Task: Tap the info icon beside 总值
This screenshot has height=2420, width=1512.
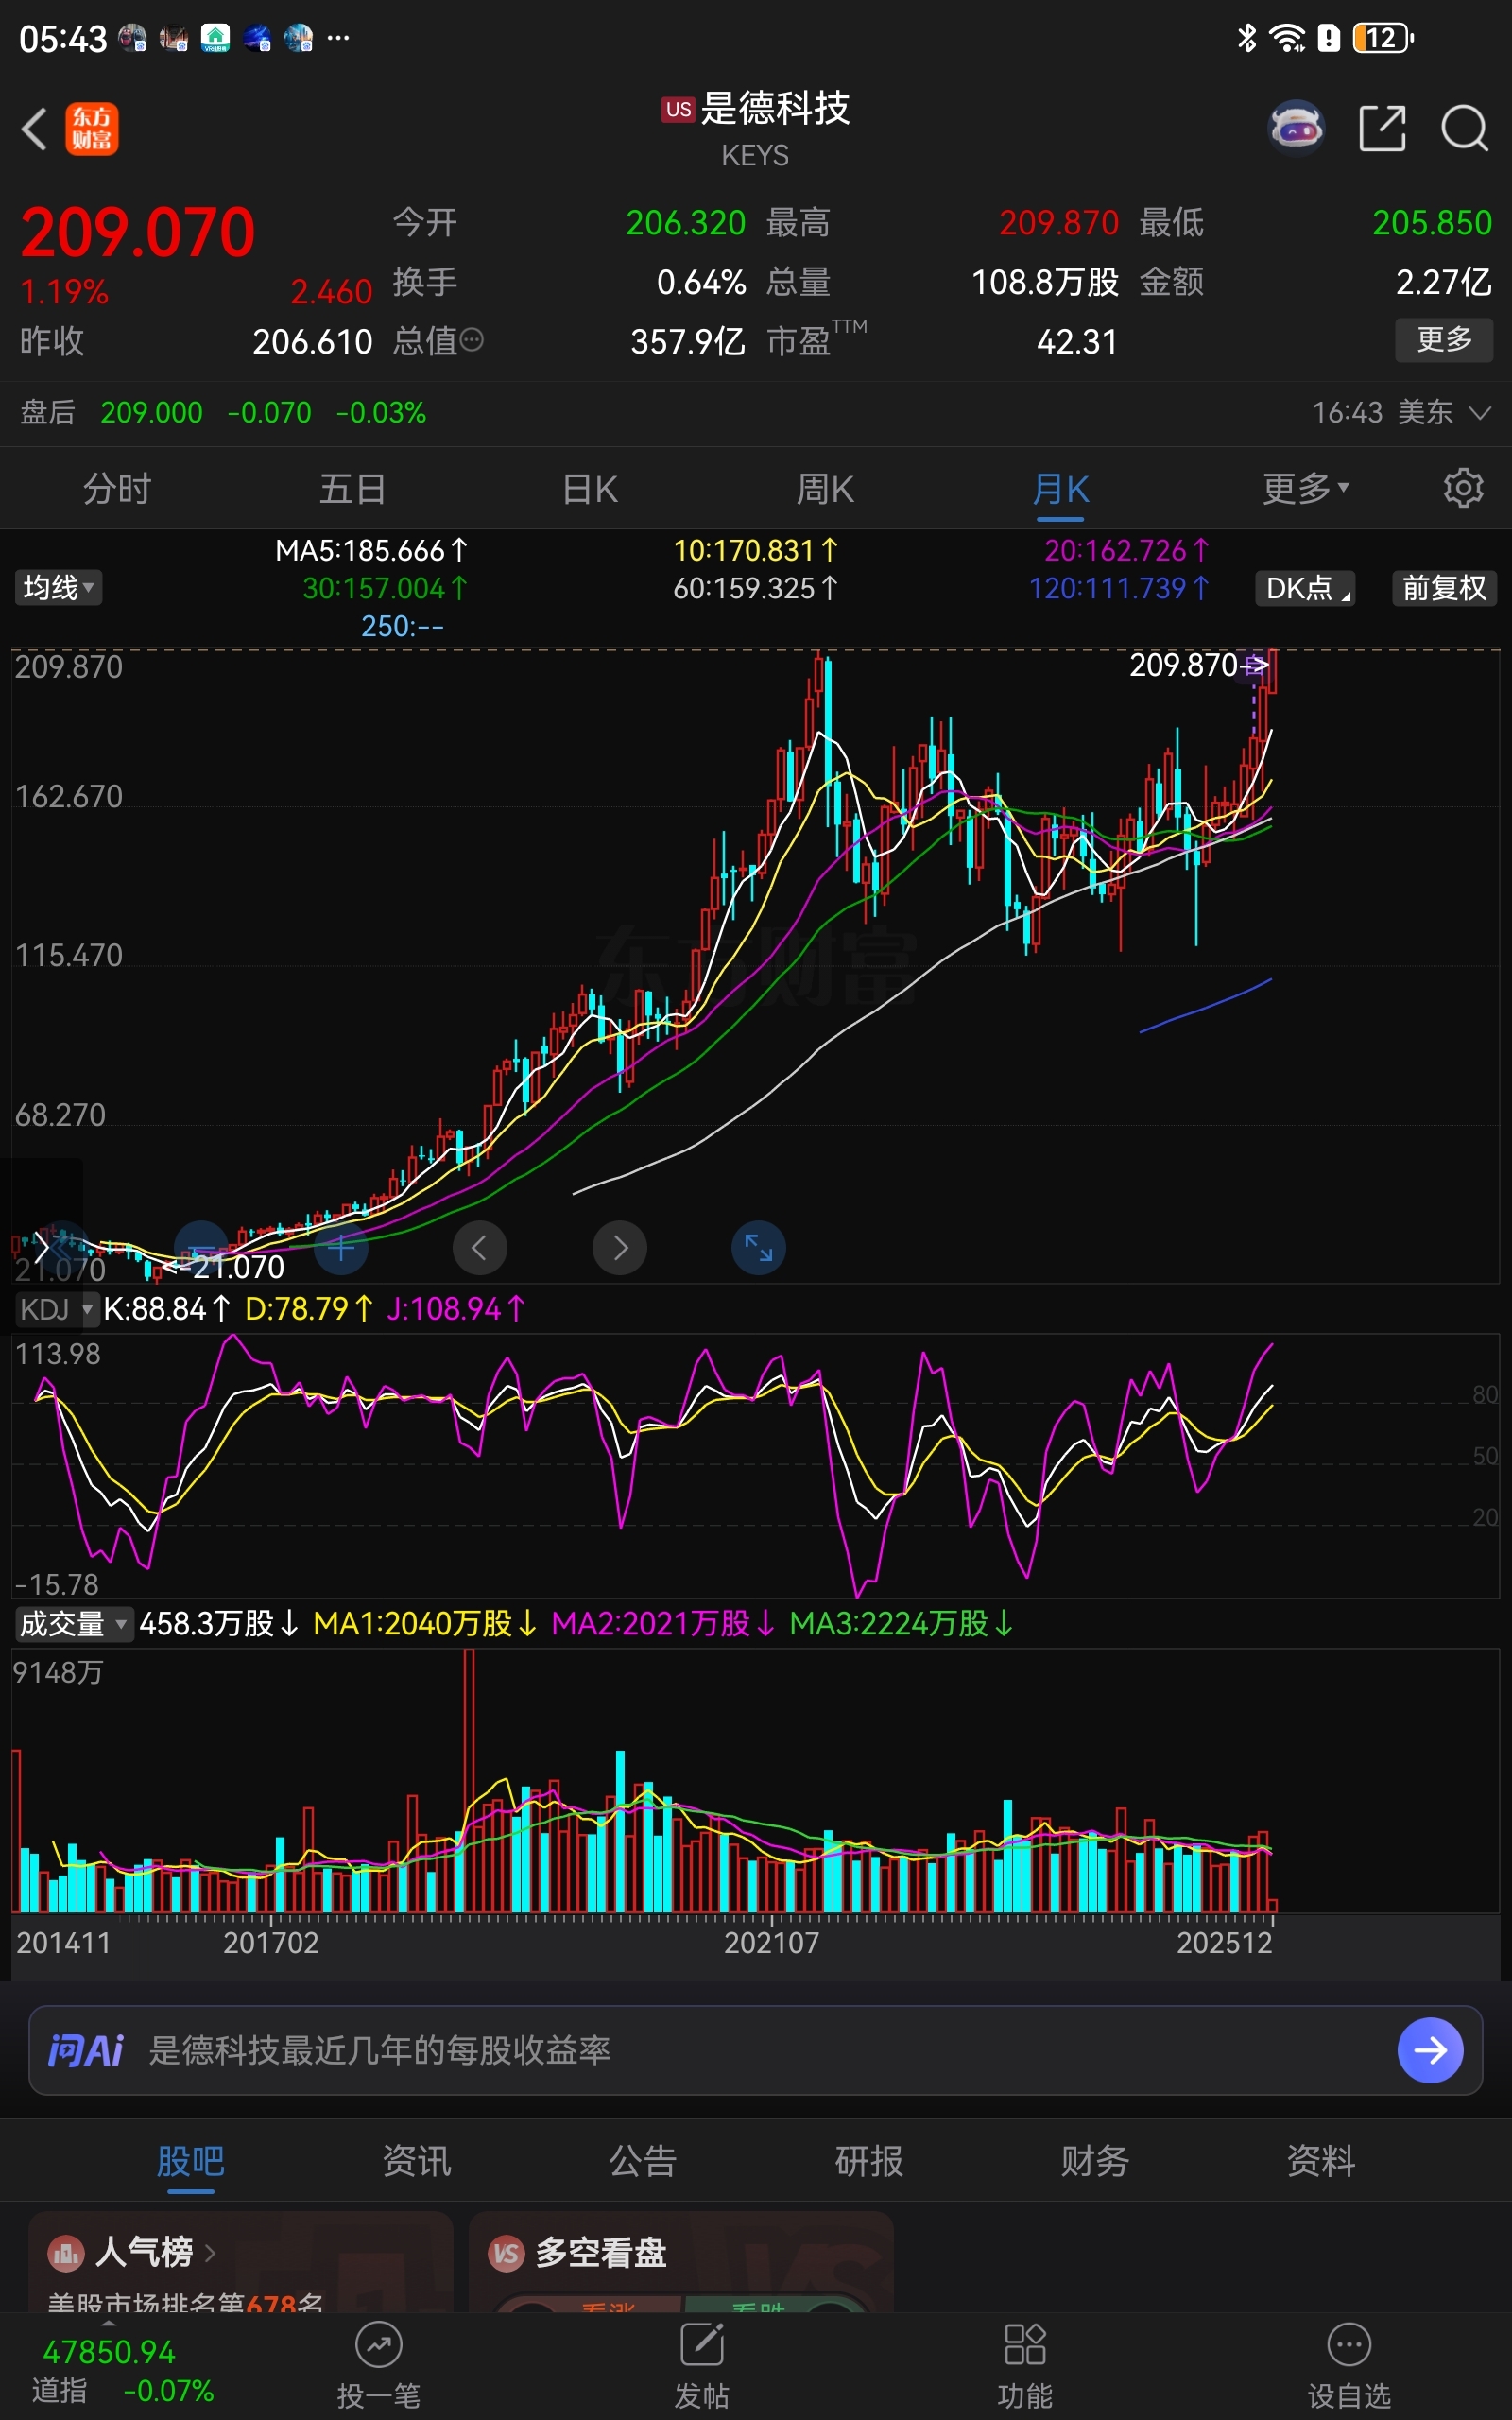Action: (x=472, y=341)
